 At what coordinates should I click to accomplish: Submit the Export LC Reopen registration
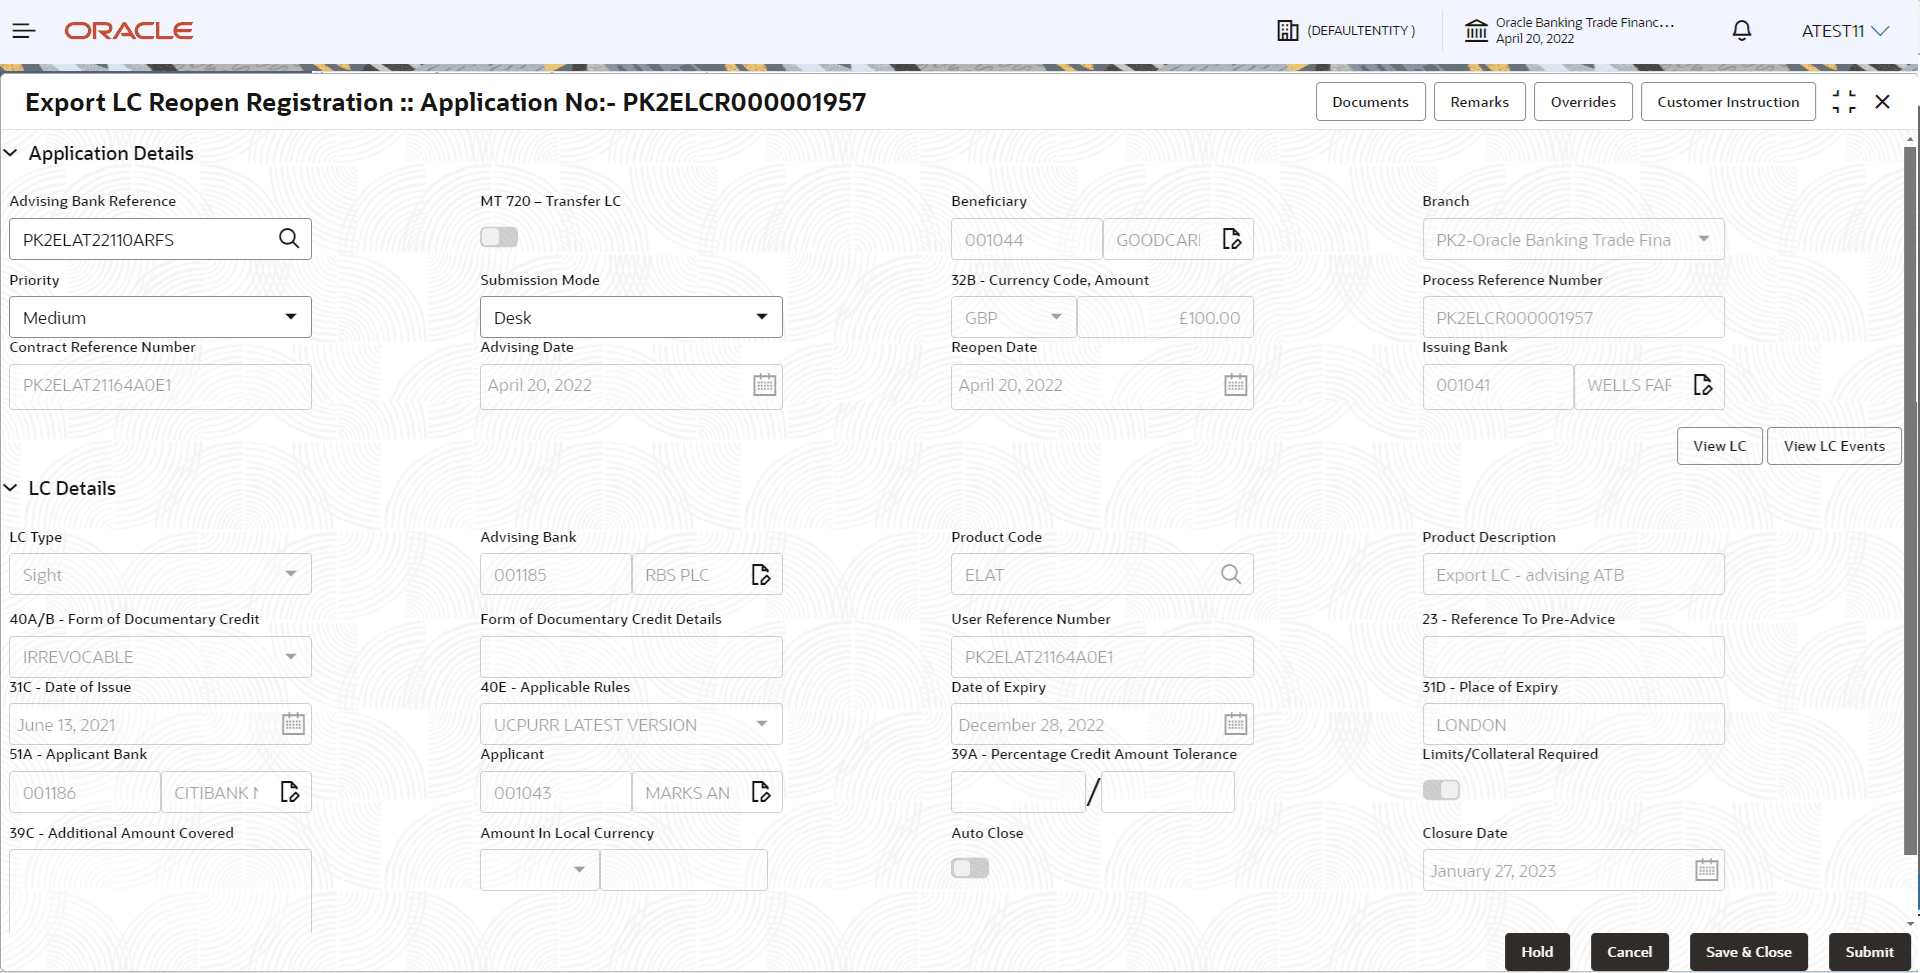1867,951
